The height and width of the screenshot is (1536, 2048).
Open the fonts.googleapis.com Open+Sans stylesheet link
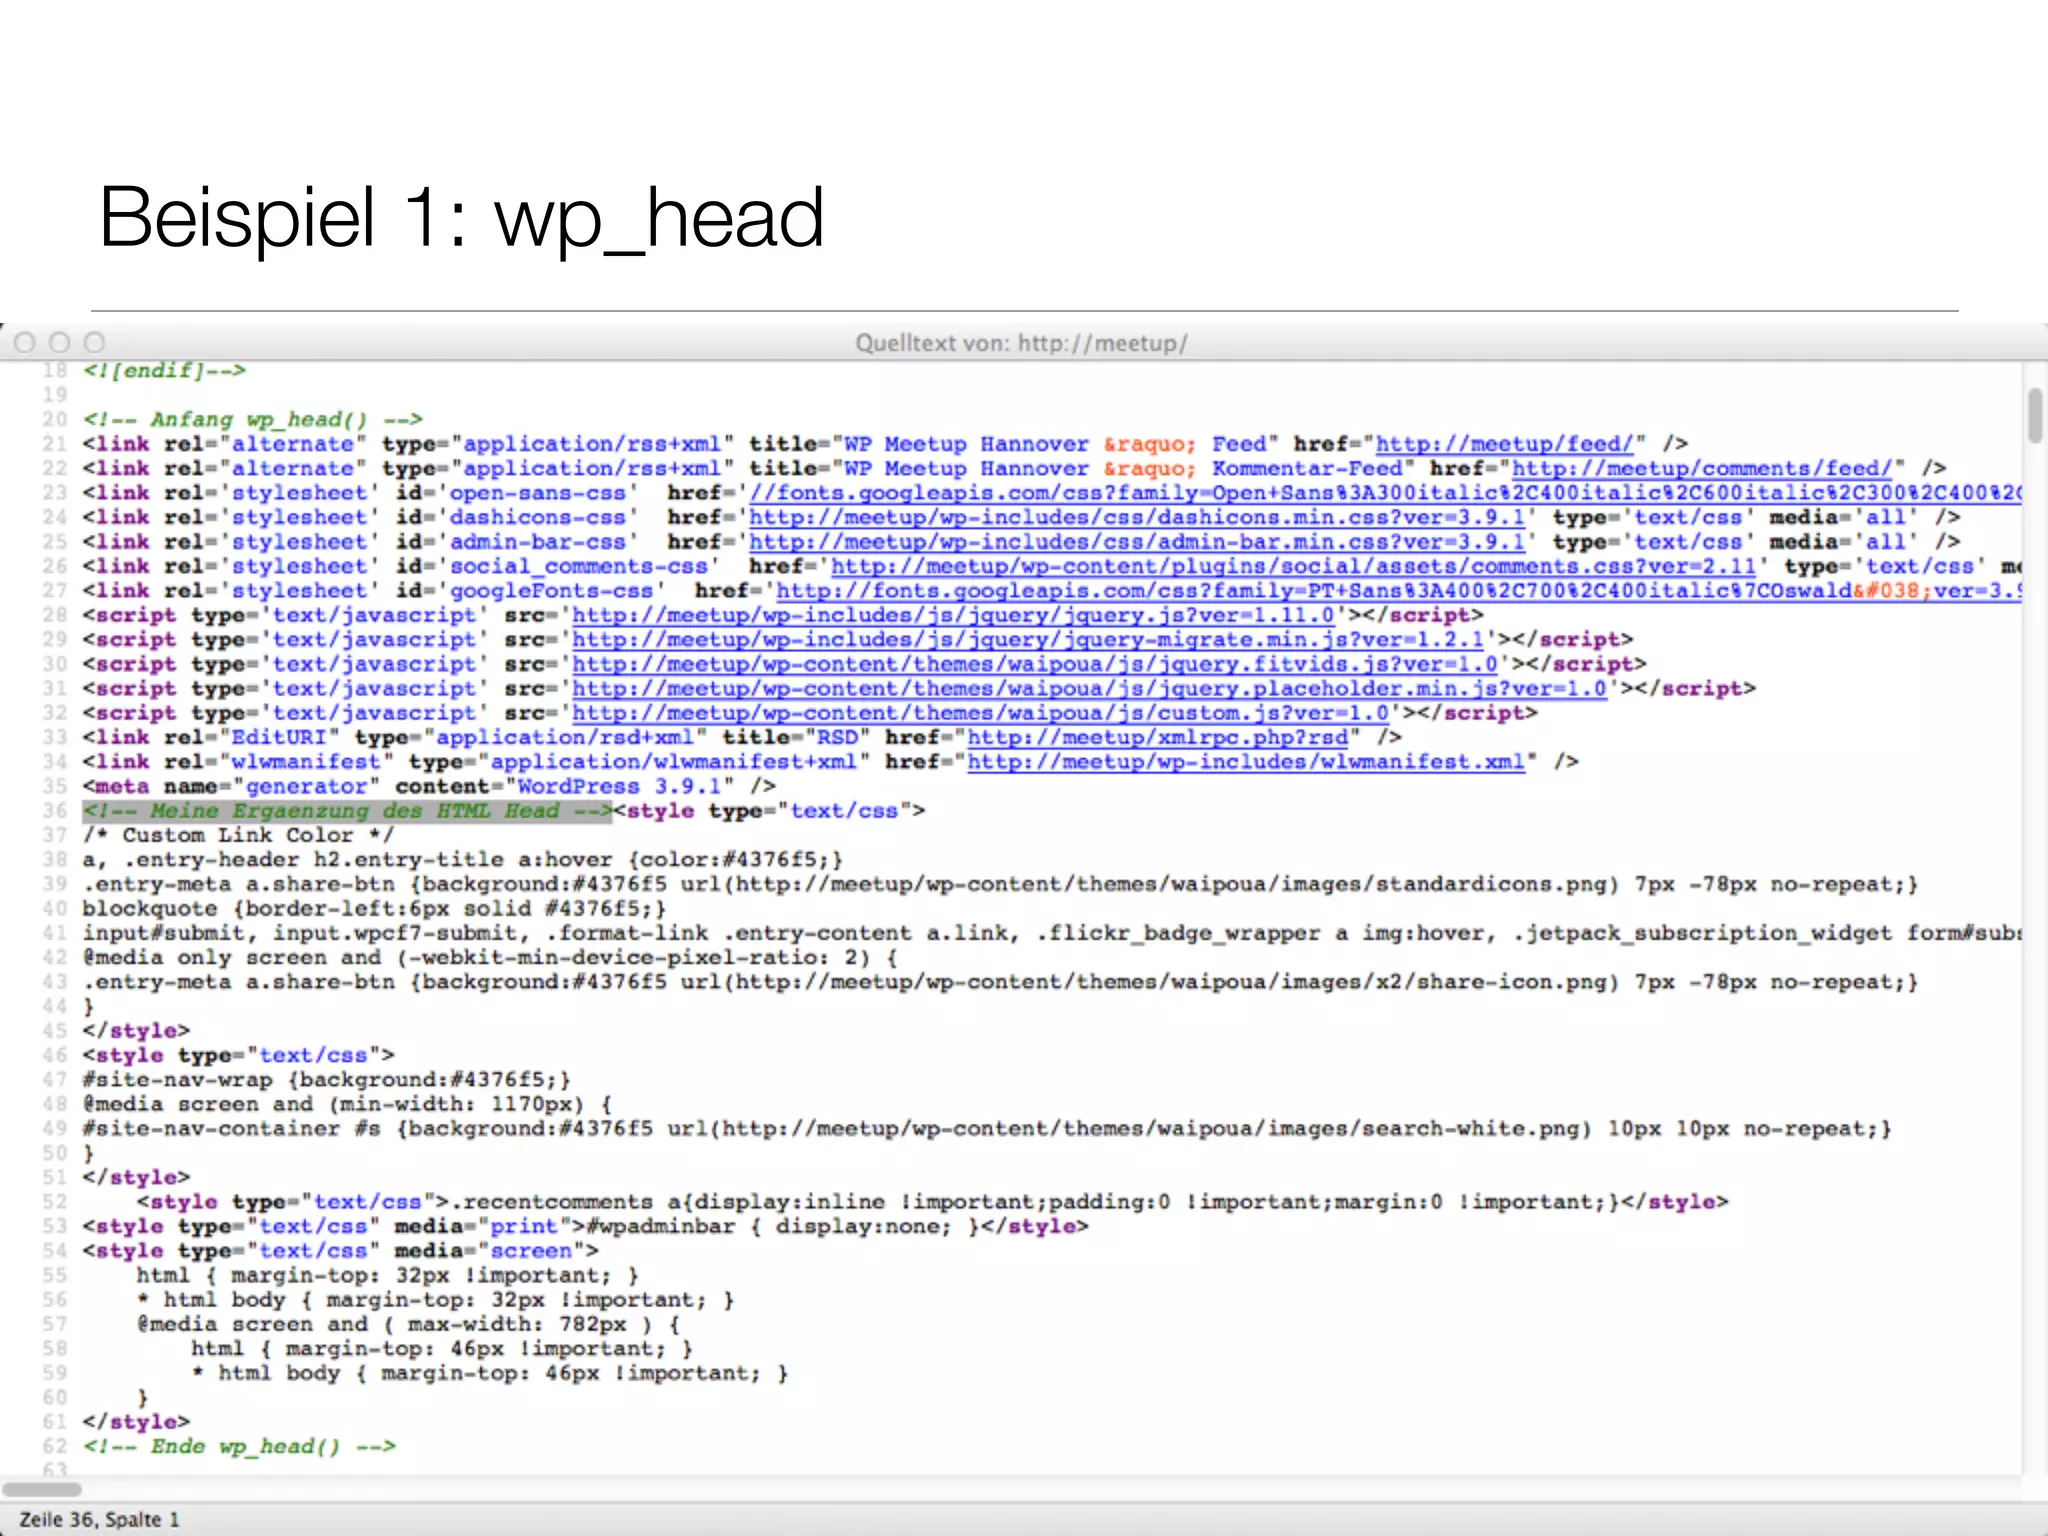pyautogui.click(x=1386, y=493)
